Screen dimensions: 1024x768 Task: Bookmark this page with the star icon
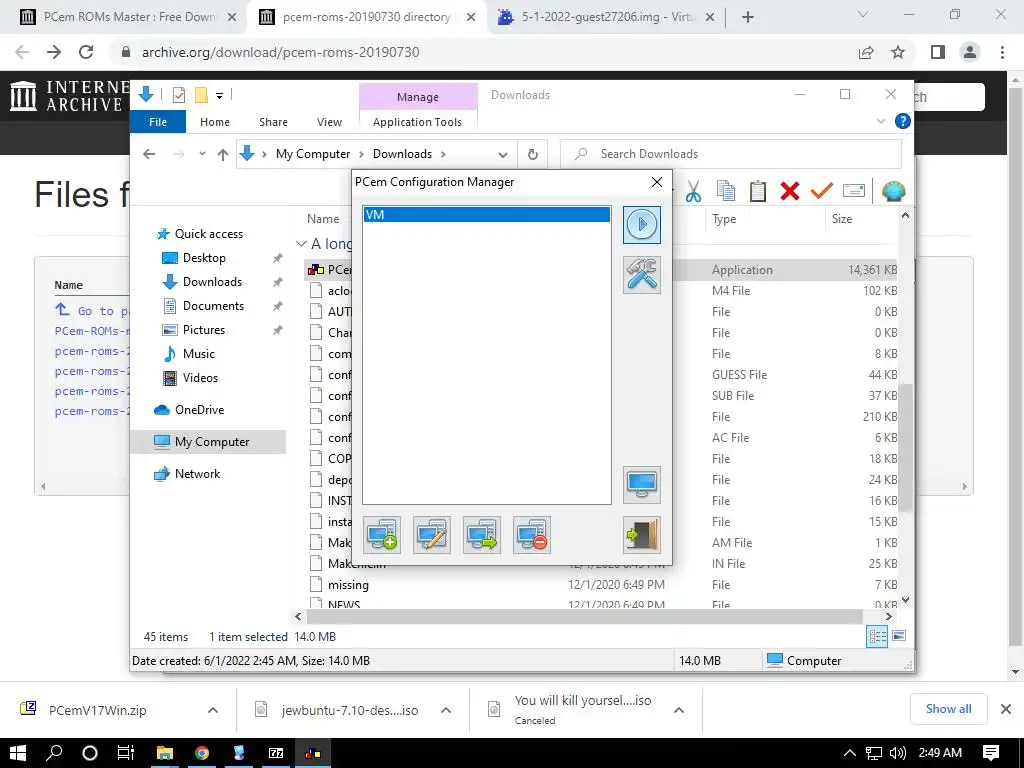click(898, 52)
